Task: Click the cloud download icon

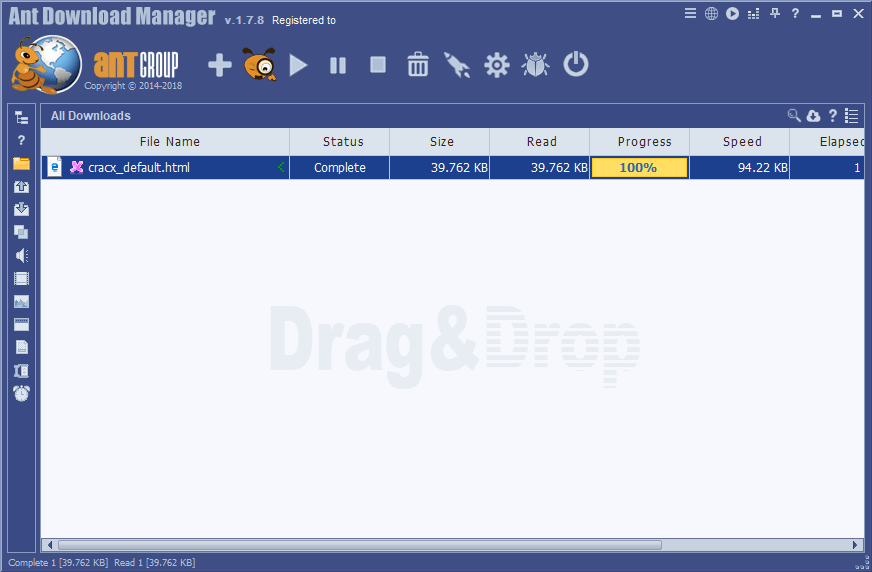Action: (814, 116)
